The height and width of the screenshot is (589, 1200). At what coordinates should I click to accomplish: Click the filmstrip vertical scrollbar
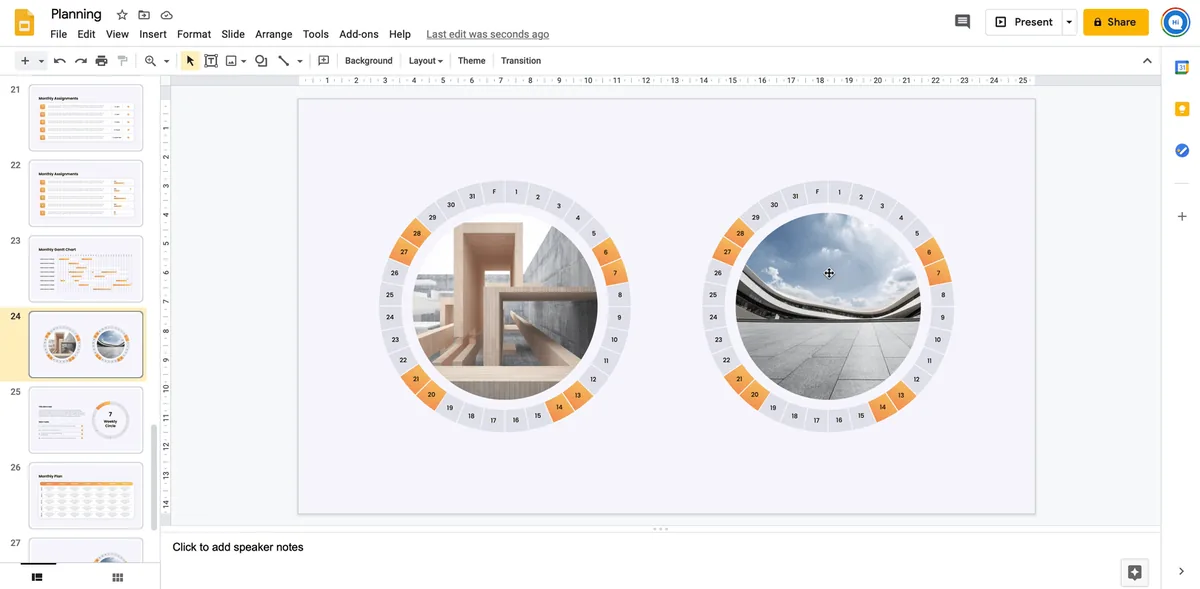point(153,478)
